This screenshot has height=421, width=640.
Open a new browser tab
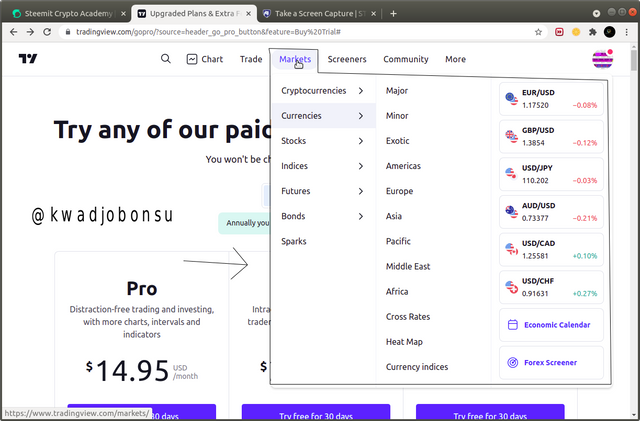tap(393, 13)
